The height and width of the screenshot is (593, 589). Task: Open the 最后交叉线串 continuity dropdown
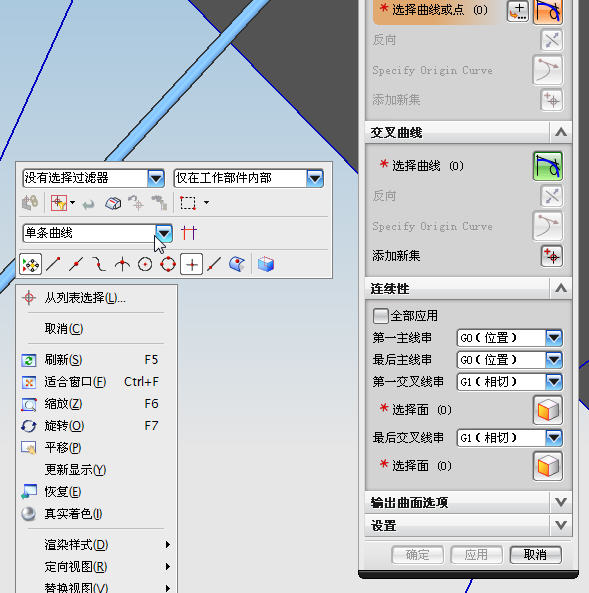(x=554, y=438)
